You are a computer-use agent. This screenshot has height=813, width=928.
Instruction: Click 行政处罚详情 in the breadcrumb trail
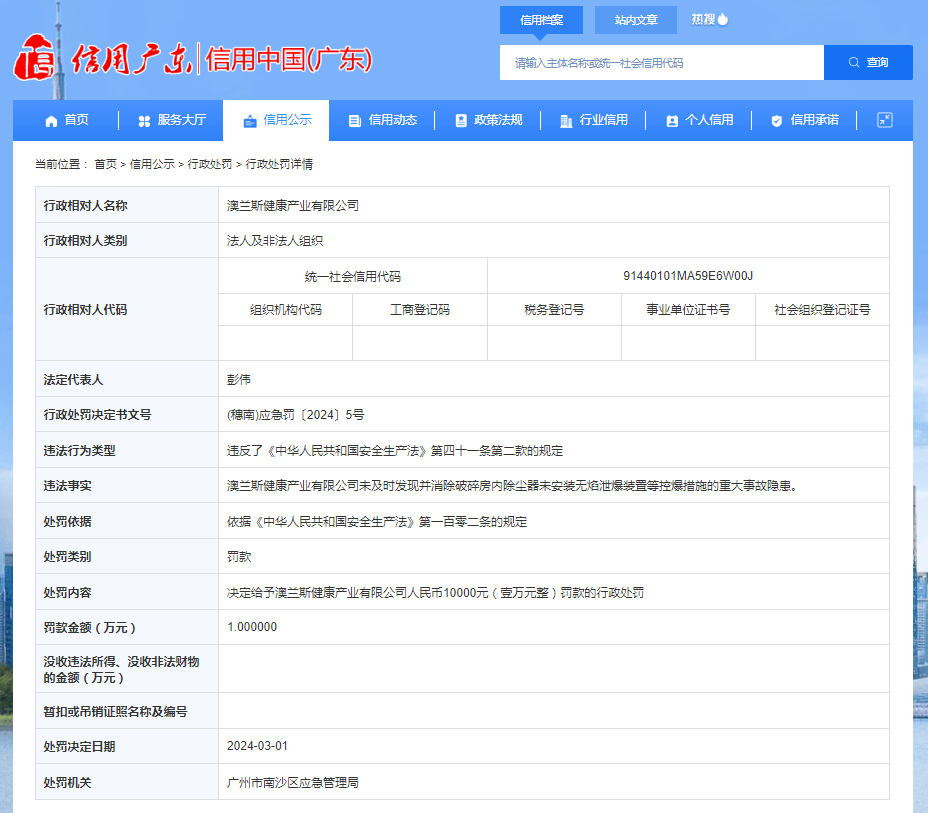coord(279,164)
